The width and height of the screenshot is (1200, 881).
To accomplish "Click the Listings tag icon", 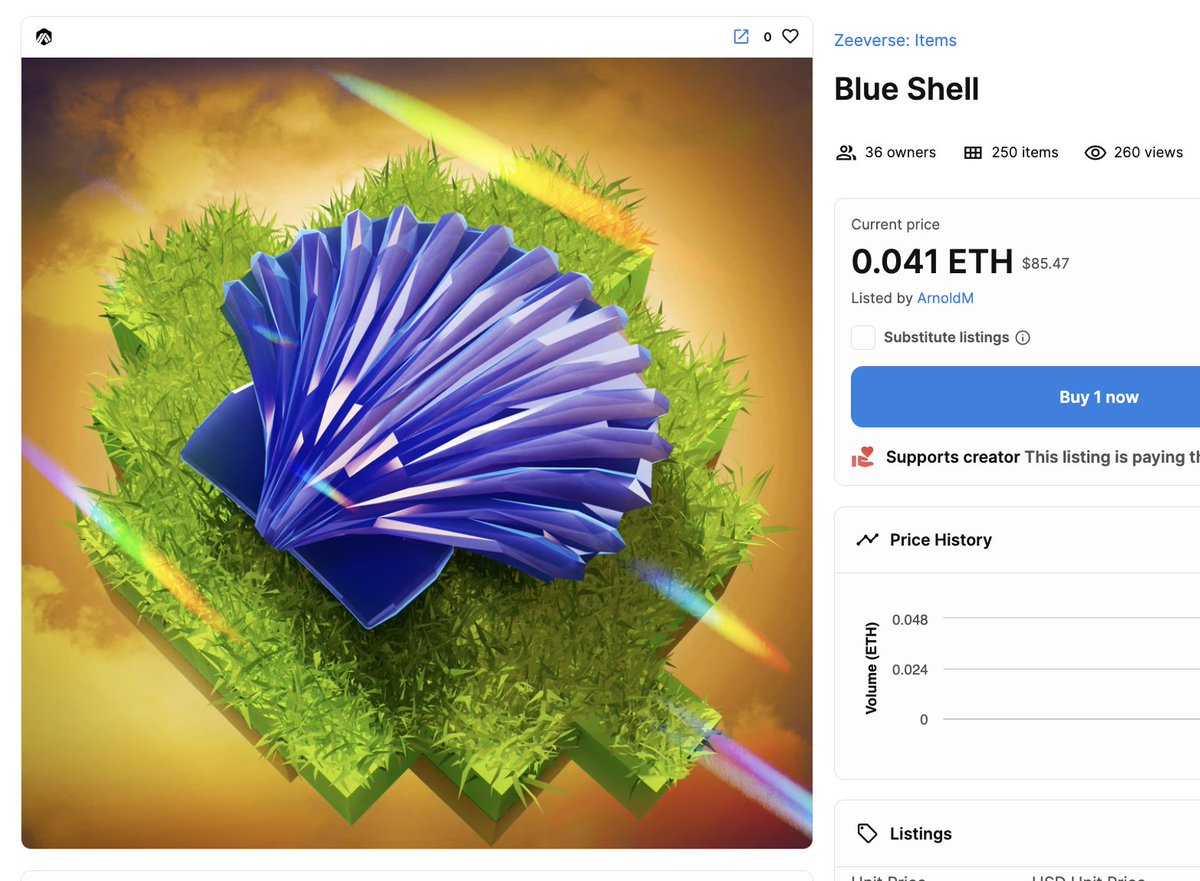I will (x=867, y=834).
